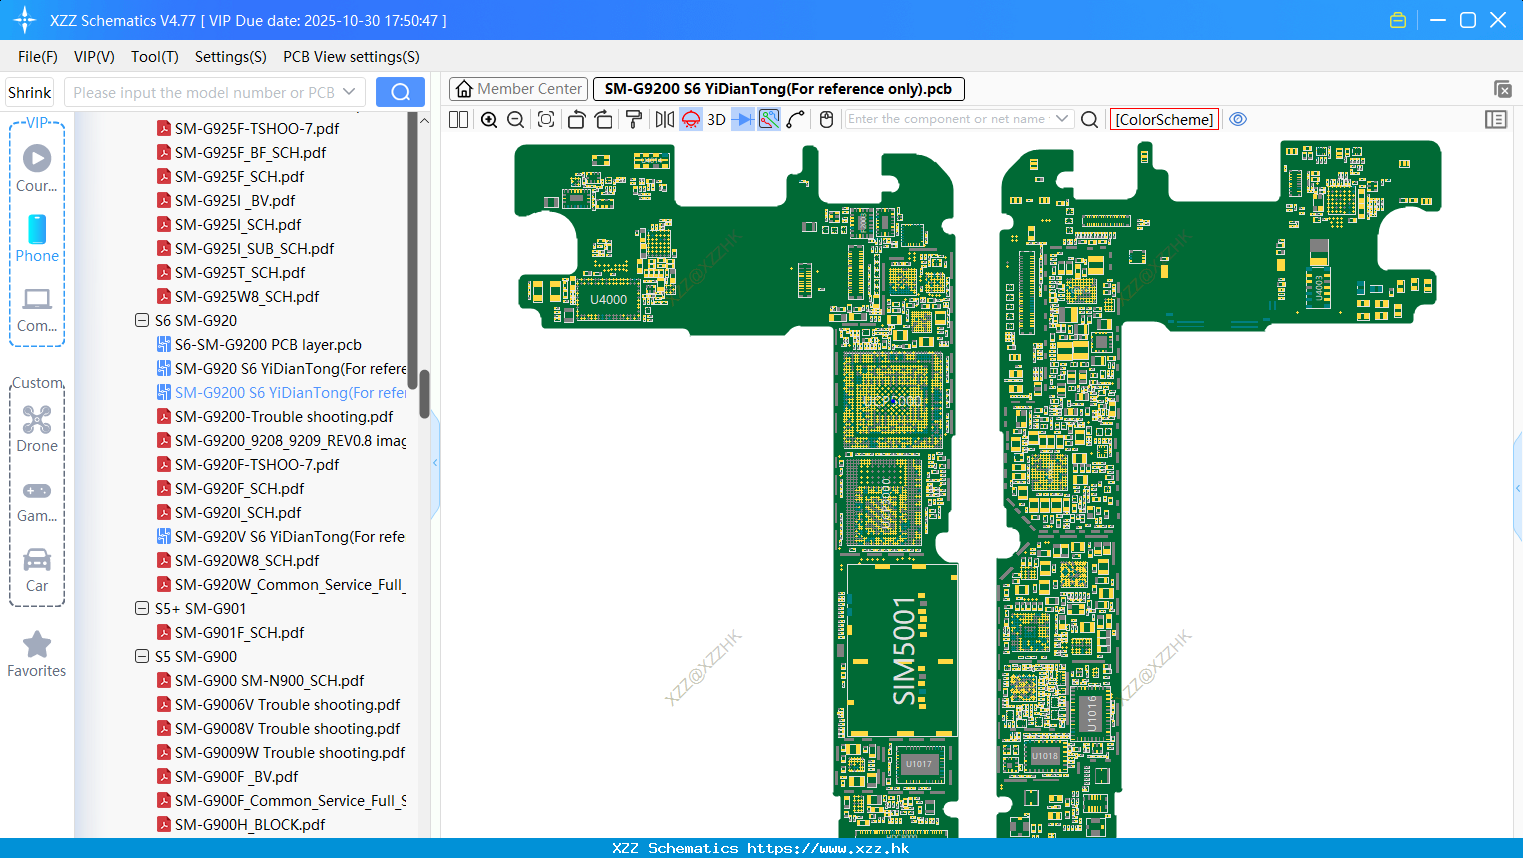Open SM-G920F_SCH.pdf file

coord(239,488)
